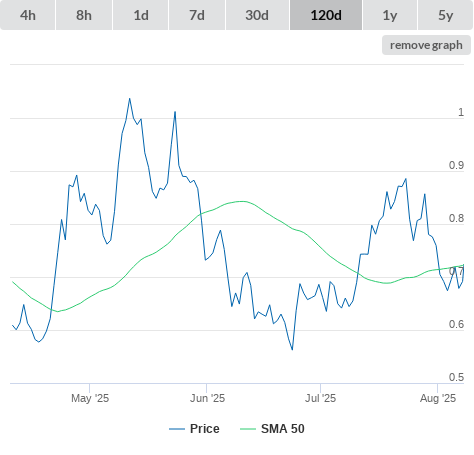
Task: Click the lowest price point in late June
Action: click(x=292, y=349)
